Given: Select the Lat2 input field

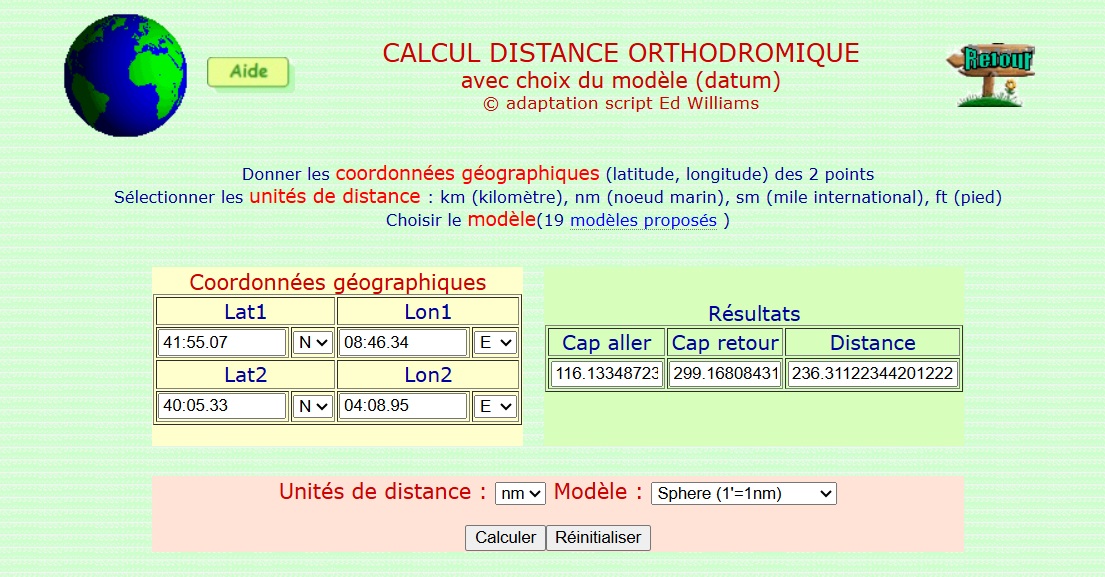Looking at the screenshot, I should tap(220, 406).
